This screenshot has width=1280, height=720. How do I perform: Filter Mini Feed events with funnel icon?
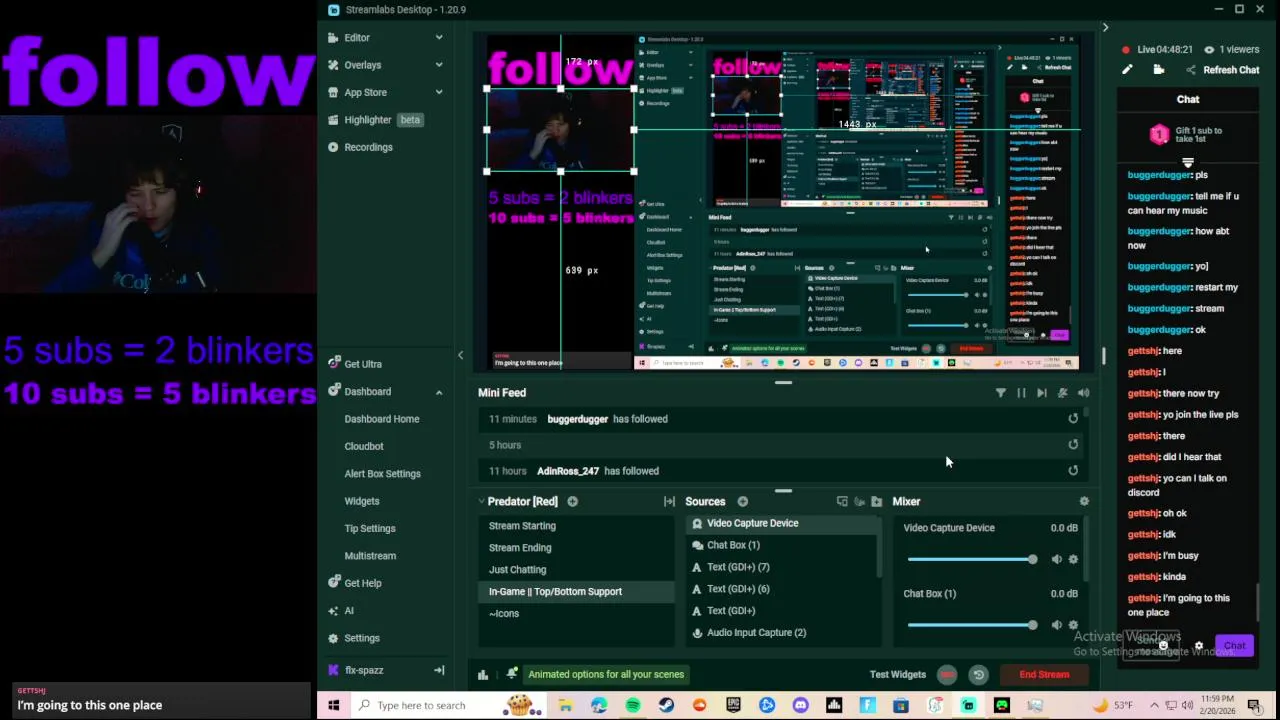pyautogui.click(x=1000, y=393)
